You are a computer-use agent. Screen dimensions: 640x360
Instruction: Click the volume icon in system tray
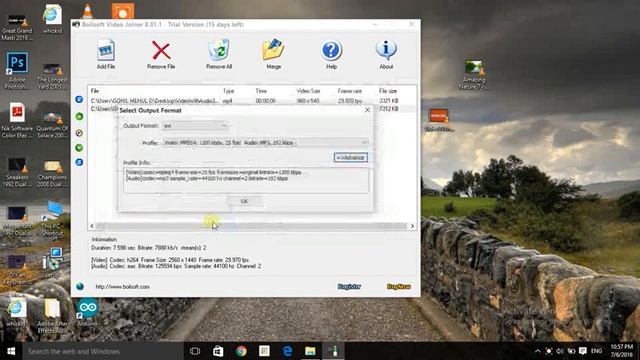560,351
